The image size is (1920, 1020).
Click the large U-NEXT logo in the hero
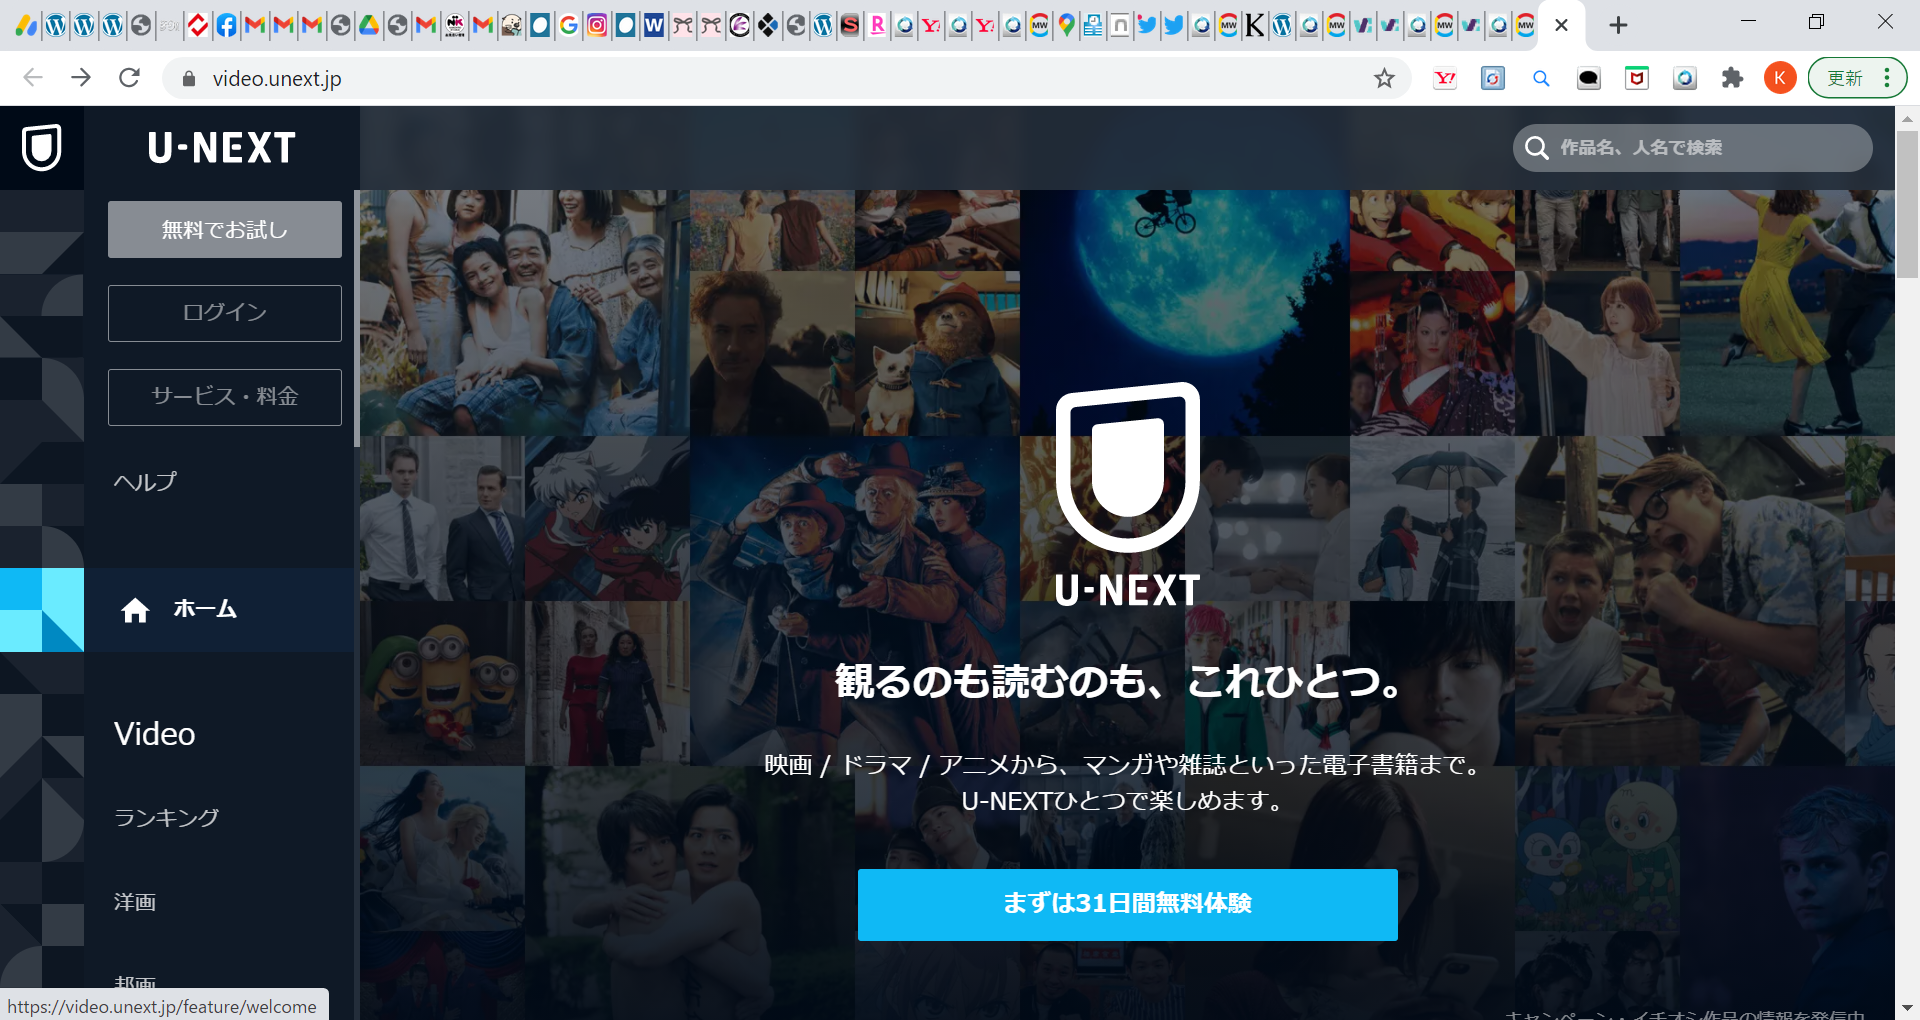1127,495
